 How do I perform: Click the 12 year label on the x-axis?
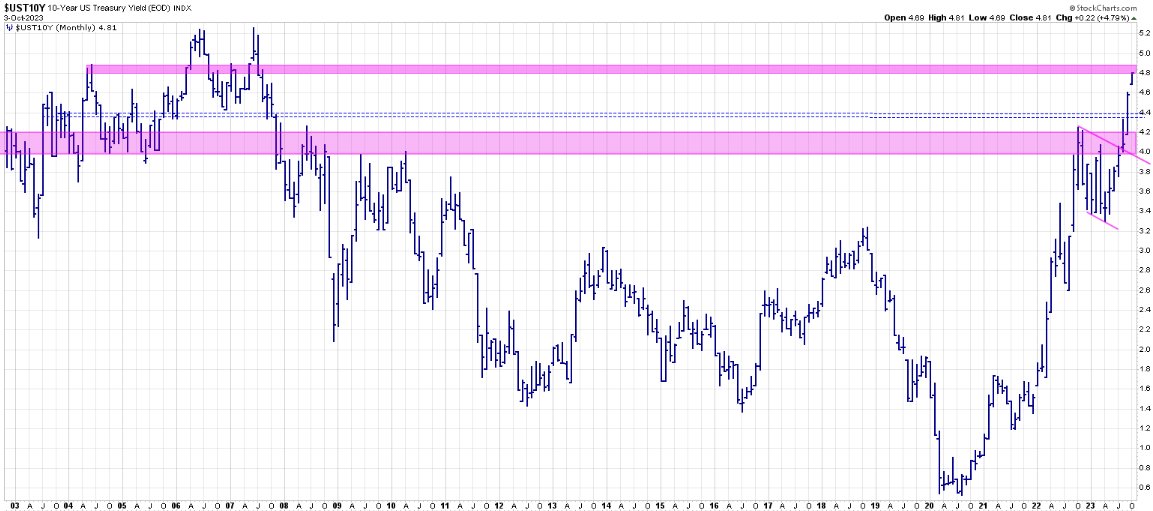coord(499,505)
